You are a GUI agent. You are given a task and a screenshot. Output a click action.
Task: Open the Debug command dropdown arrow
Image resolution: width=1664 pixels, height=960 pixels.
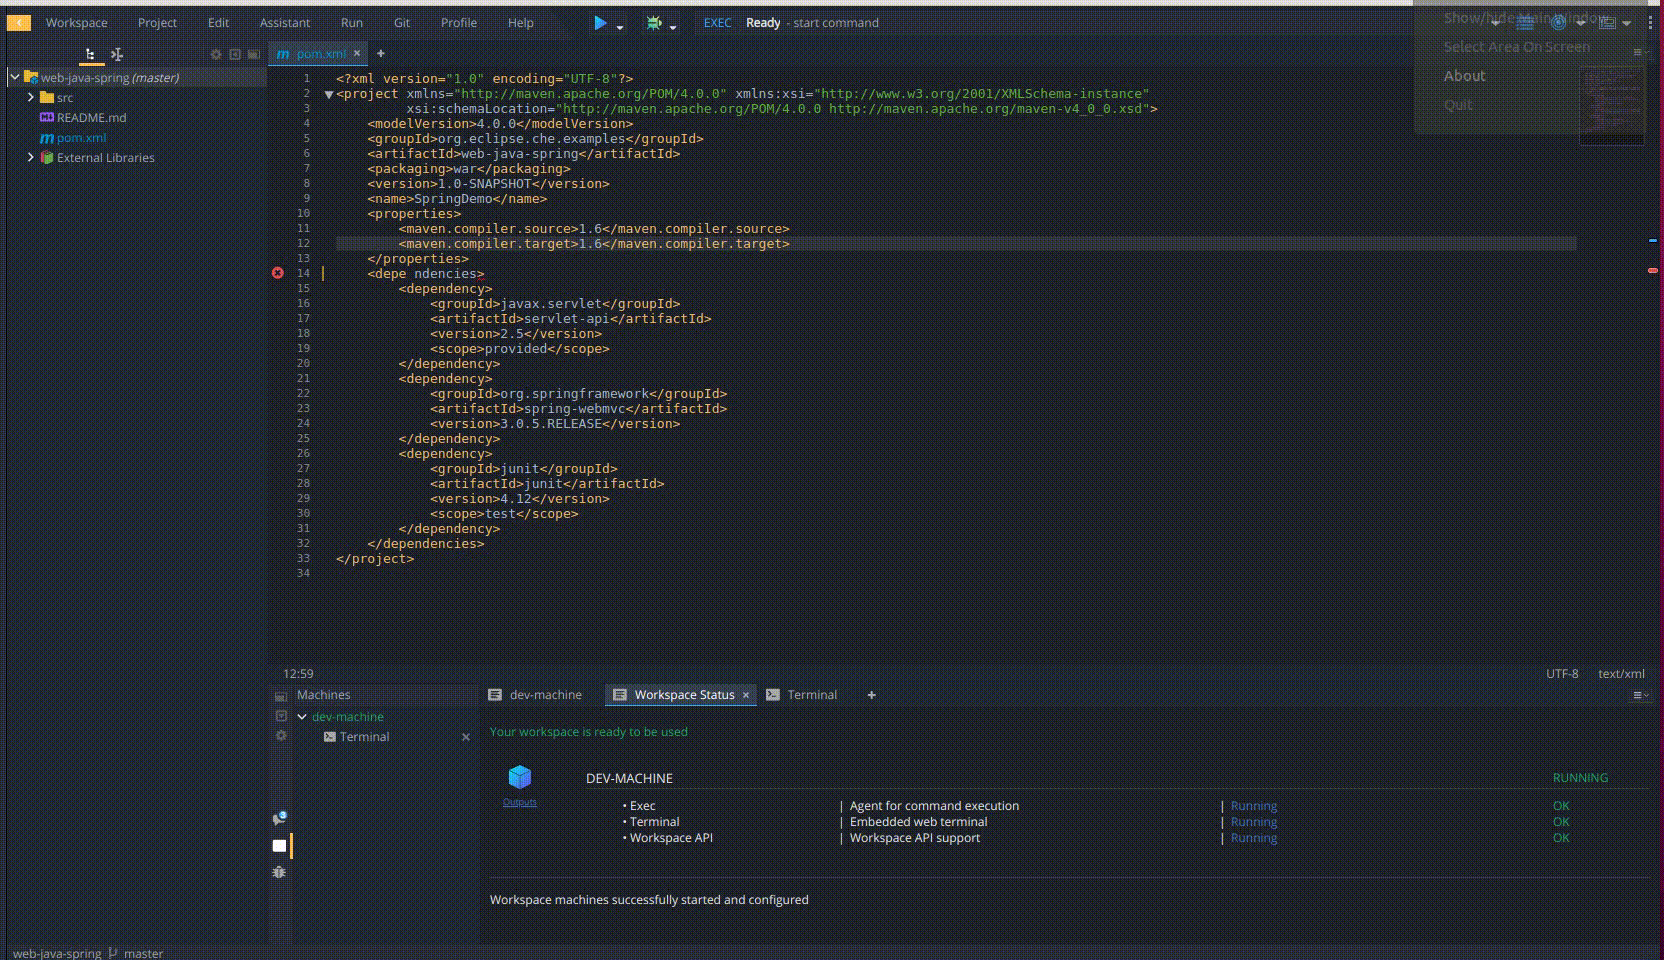[x=673, y=27]
